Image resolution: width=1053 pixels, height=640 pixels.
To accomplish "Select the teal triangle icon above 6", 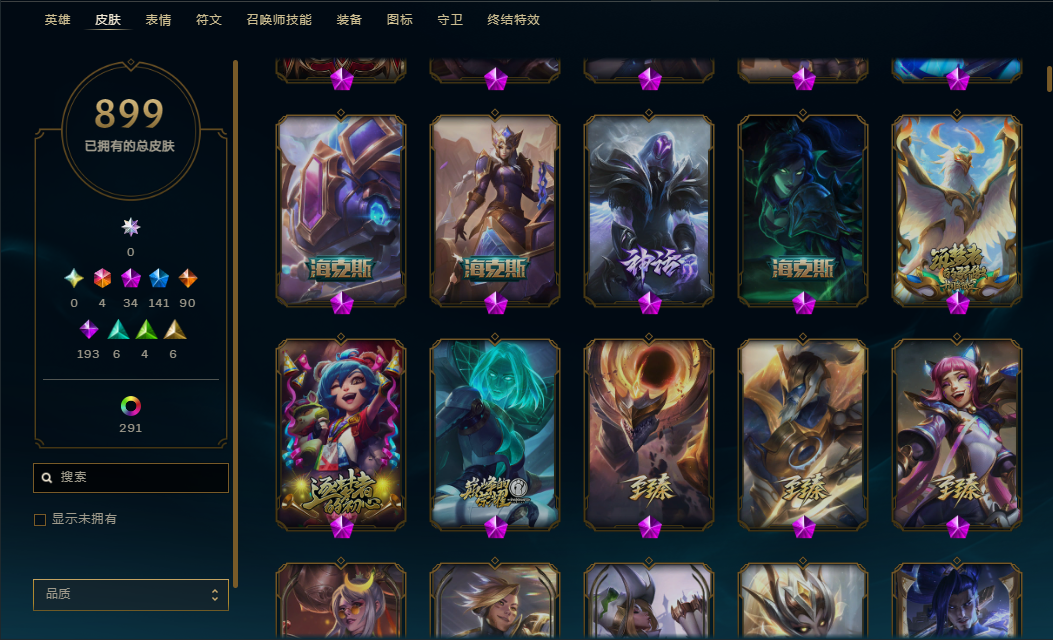I will 118,329.
